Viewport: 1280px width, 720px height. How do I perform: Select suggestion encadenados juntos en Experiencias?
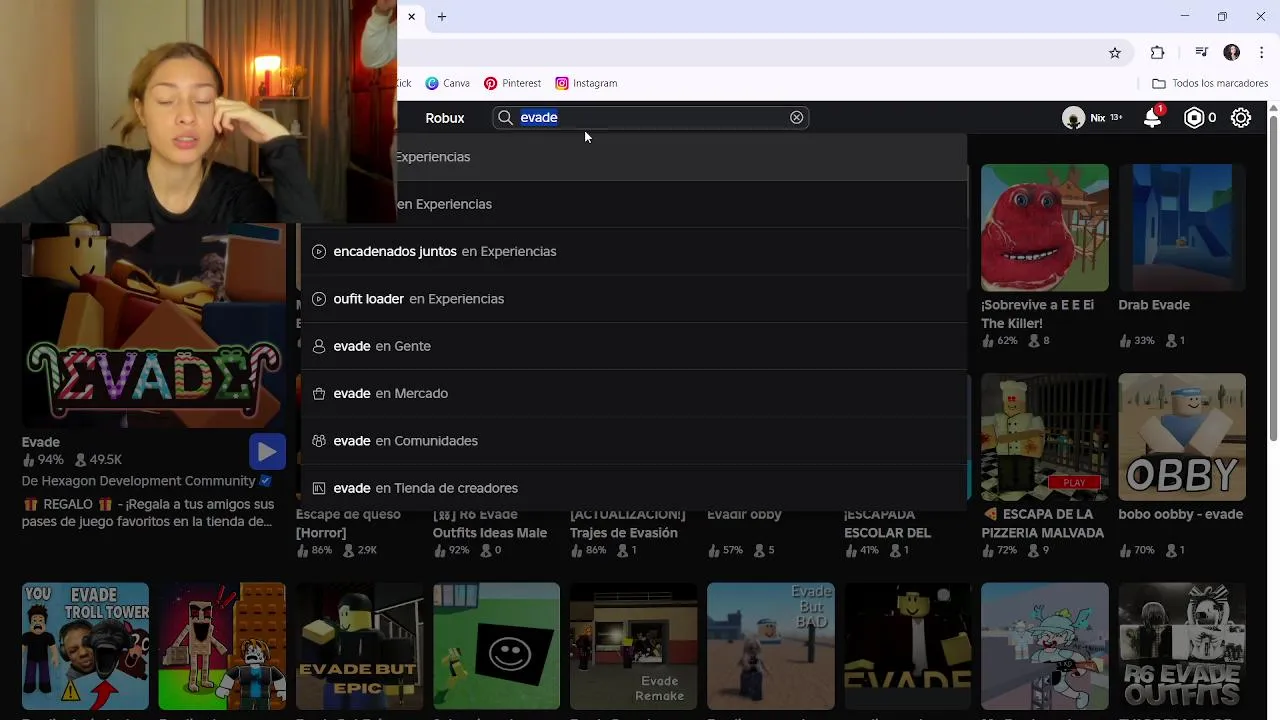click(633, 251)
